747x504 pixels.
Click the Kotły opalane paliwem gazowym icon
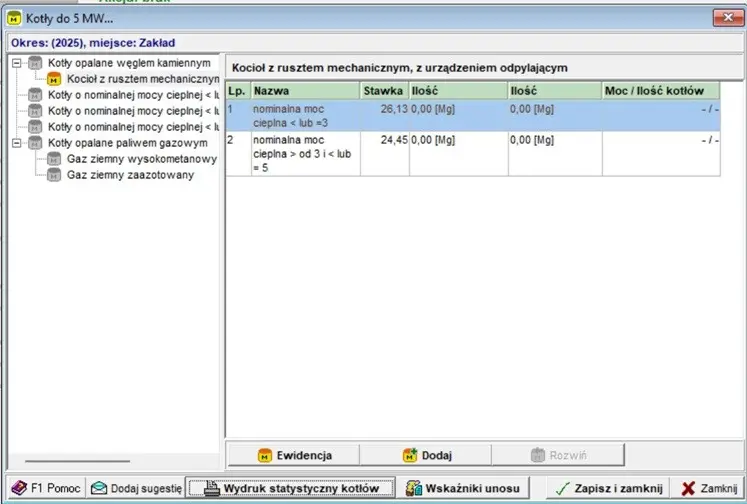tap(35, 143)
